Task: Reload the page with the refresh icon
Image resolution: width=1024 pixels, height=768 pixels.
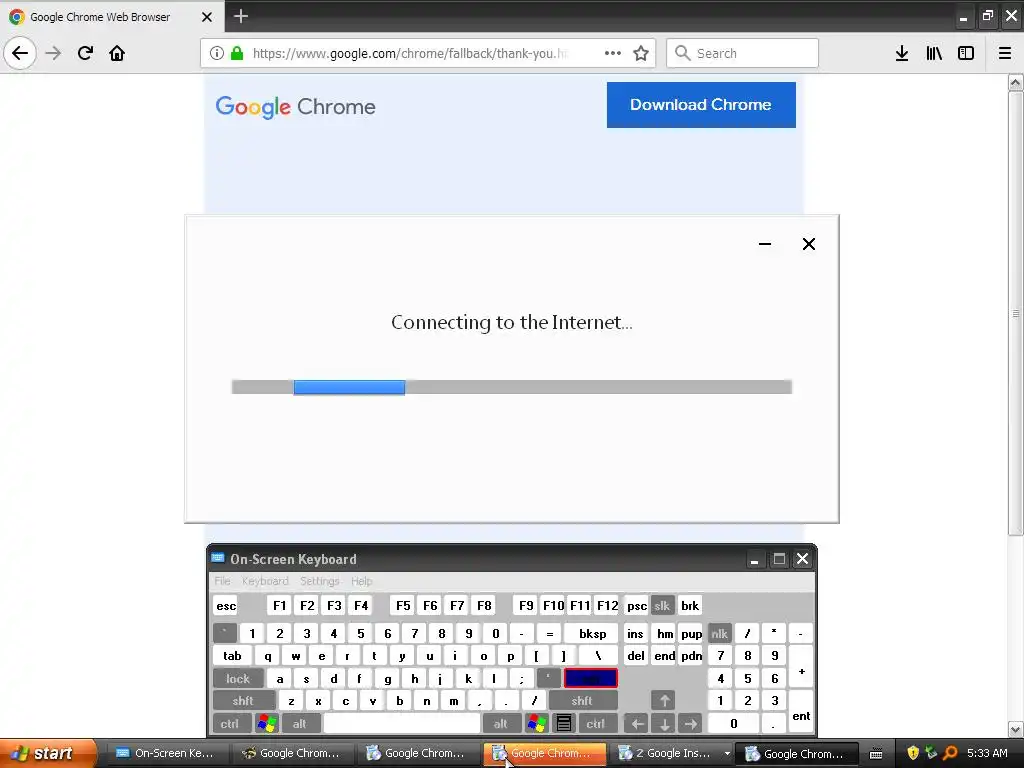Action: (x=85, y=53)
